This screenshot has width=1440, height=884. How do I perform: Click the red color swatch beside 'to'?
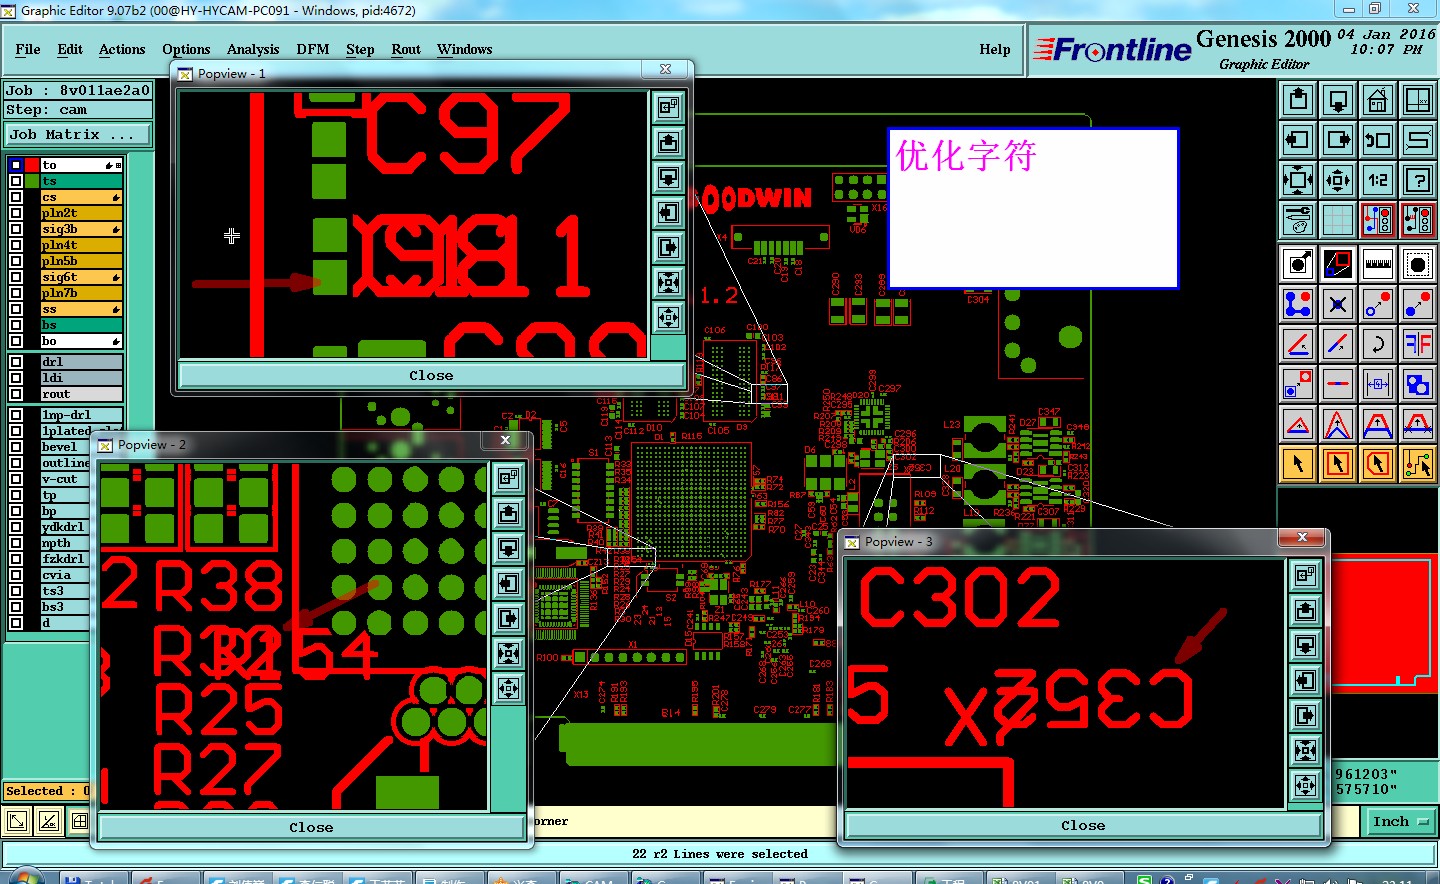click(33, 165)
